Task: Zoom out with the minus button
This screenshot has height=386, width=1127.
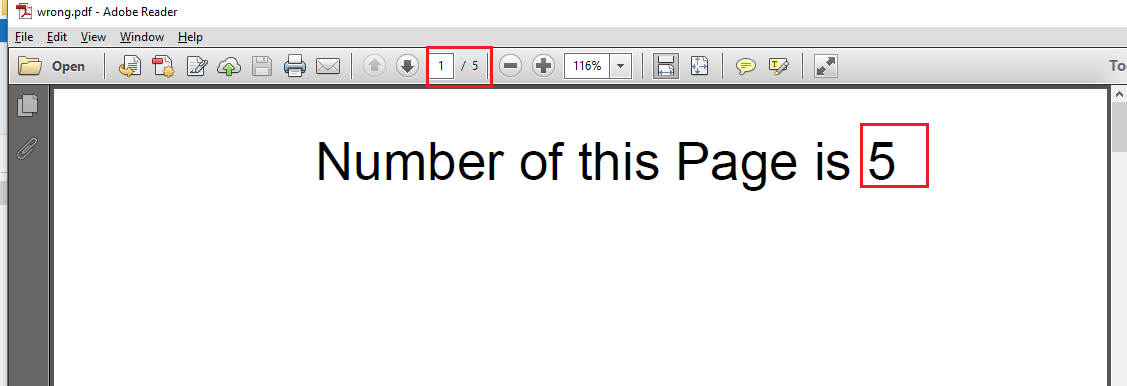Action: [510, 66]
